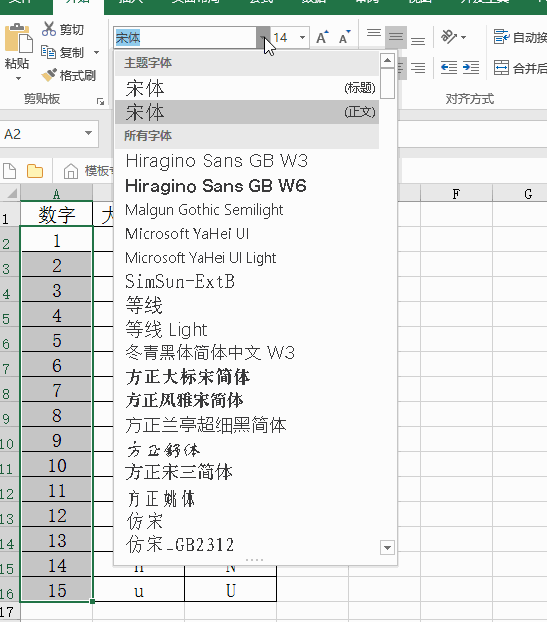This screenshot has width=547, height=622.
Task: Decrease the cell indent
Action: coord(449,68)
